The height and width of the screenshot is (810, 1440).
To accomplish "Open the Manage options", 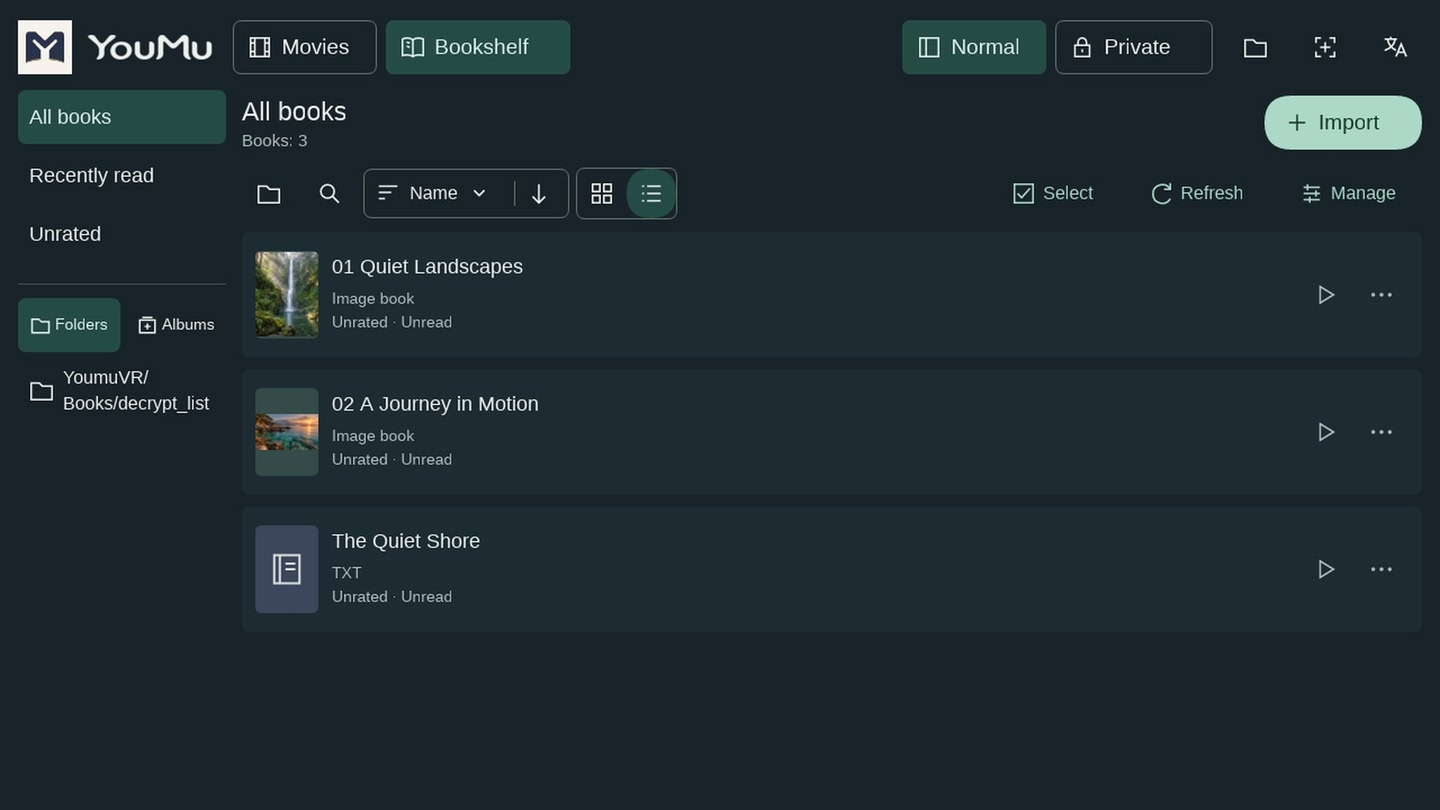I will pos(1349,193).
